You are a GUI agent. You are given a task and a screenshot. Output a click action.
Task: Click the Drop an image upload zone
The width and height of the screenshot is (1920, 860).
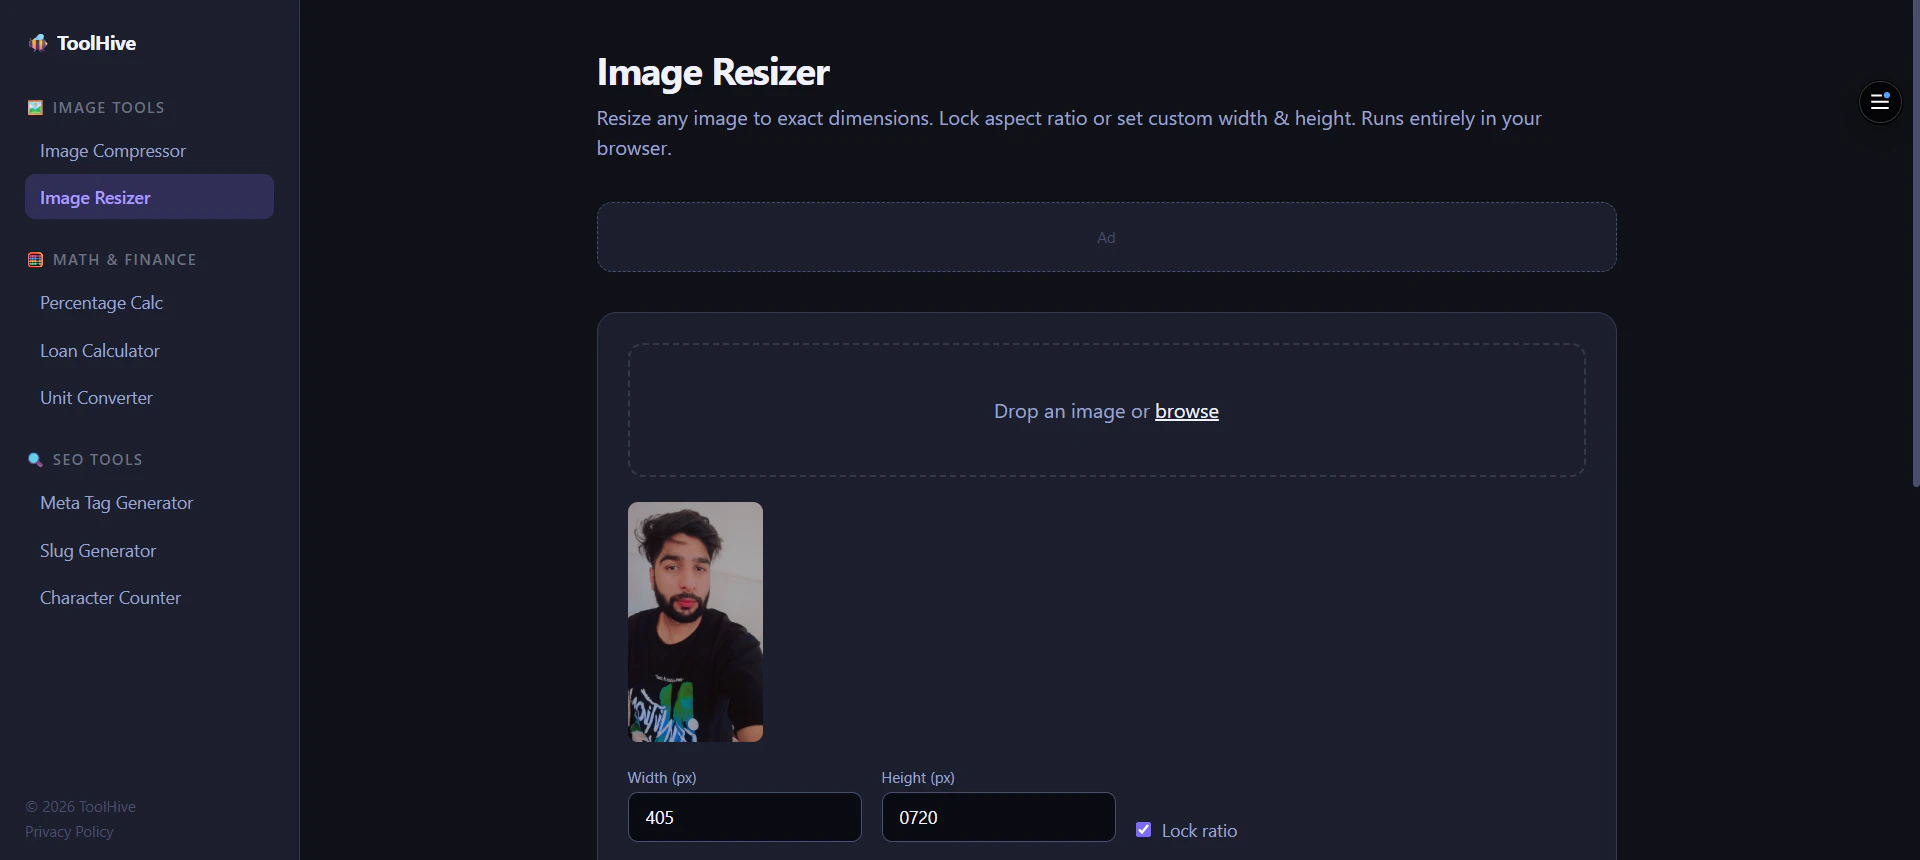[1106, 410]
